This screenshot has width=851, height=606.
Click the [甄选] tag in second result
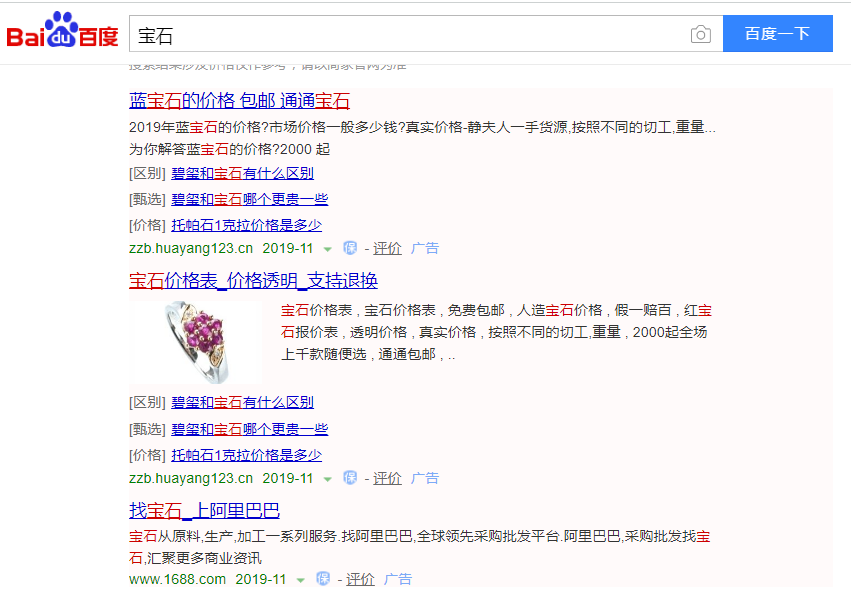147,429
